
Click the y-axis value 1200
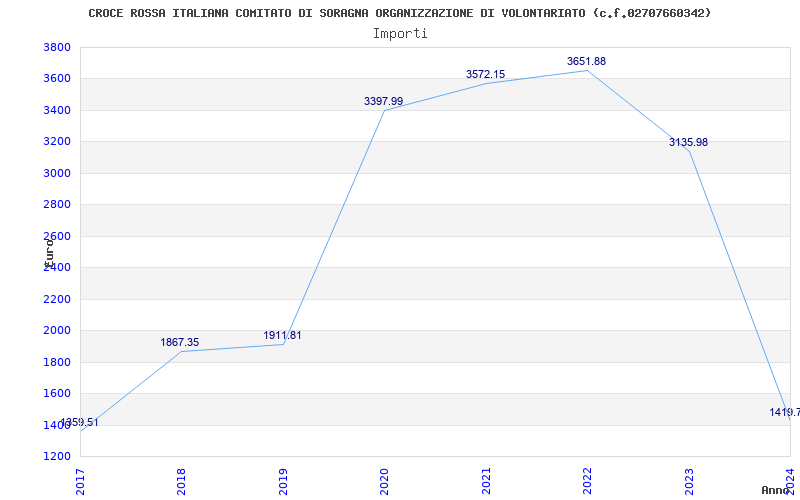pos(57,456)
